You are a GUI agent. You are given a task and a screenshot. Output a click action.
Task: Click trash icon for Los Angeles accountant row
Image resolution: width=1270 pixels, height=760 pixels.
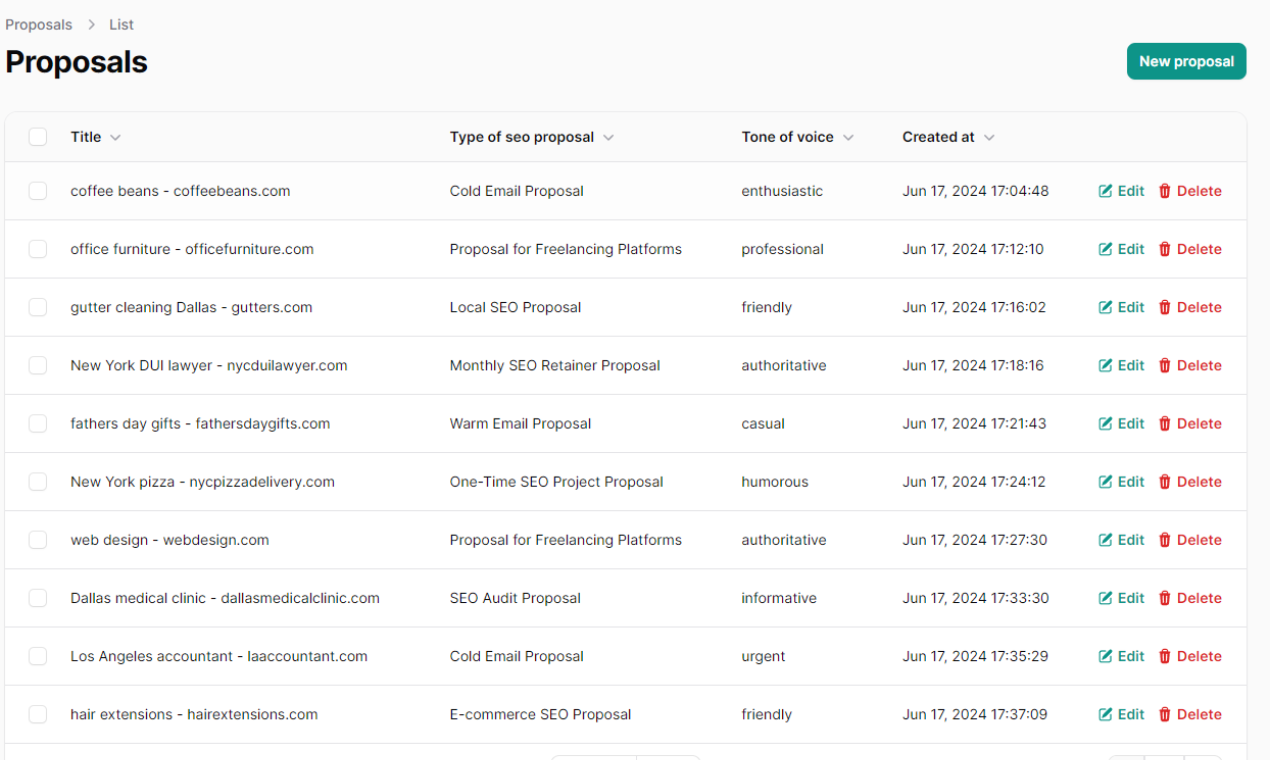[1164, 656]
